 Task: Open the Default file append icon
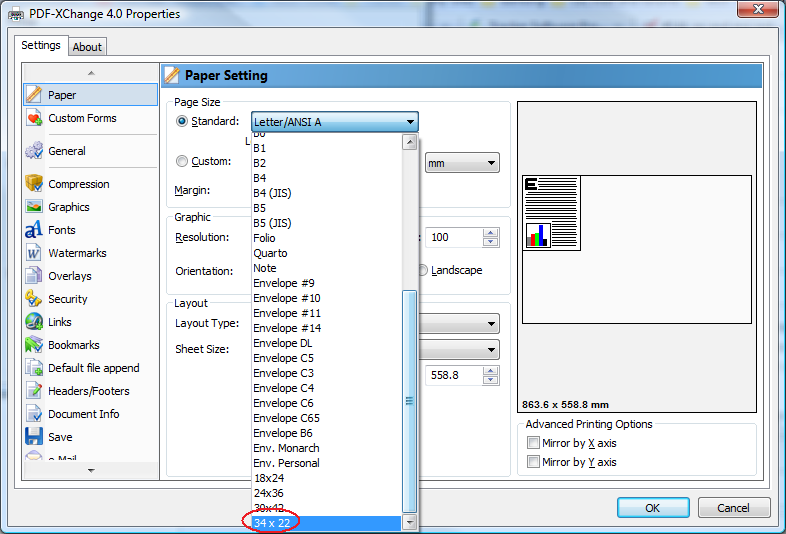coord(34,368)
